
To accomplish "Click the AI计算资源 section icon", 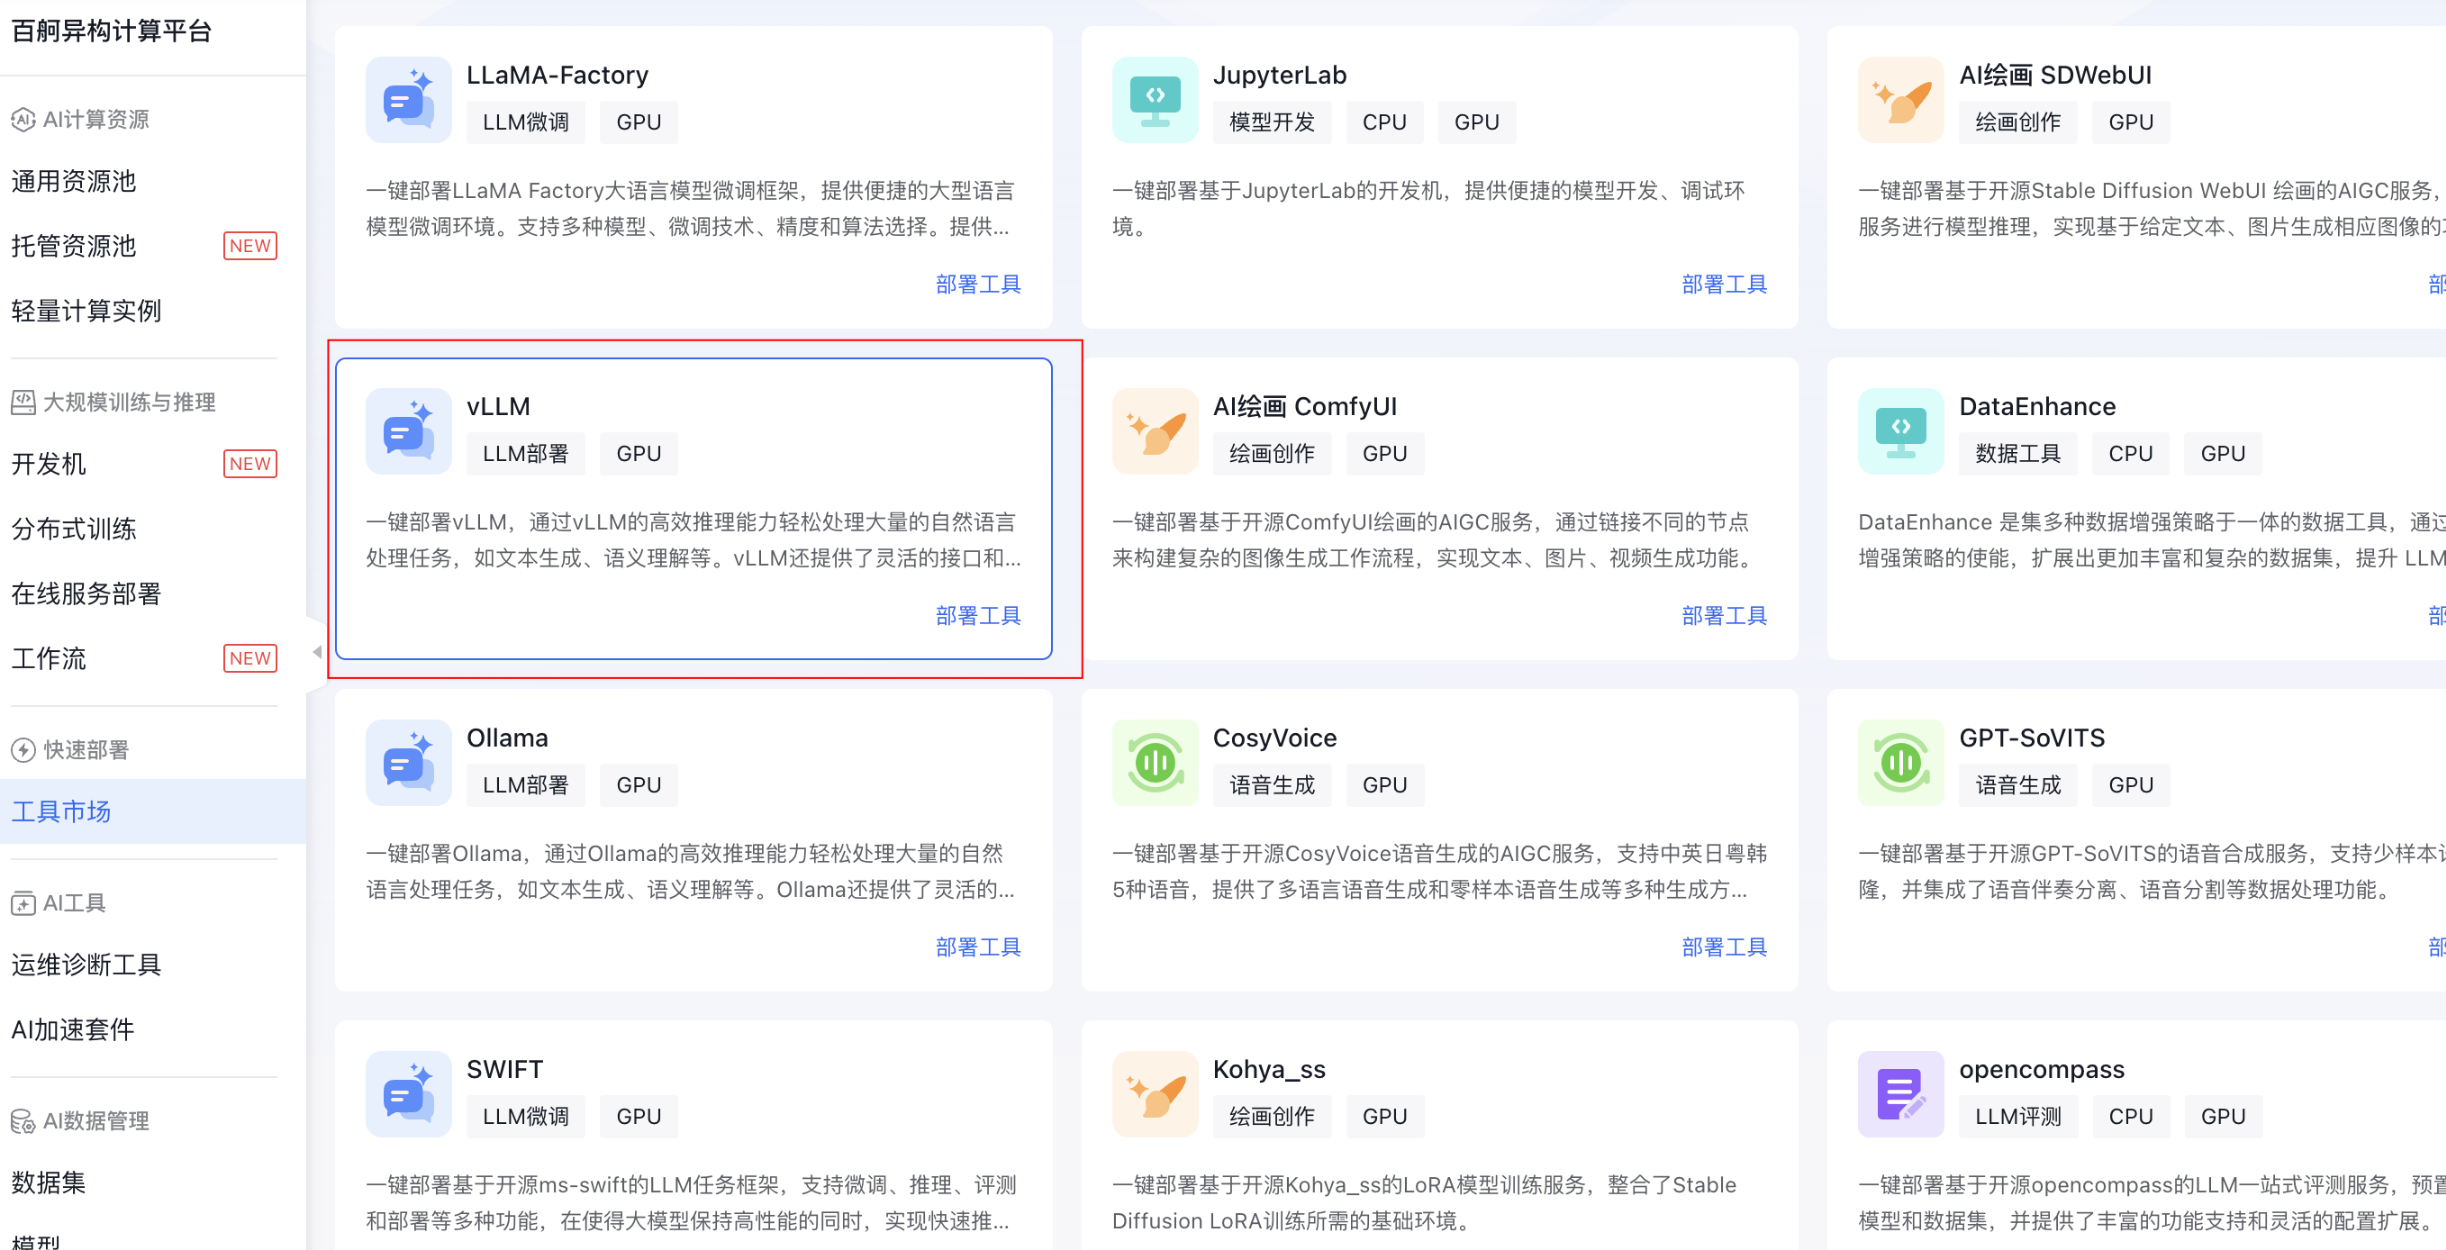I will (x=23, y=120).
